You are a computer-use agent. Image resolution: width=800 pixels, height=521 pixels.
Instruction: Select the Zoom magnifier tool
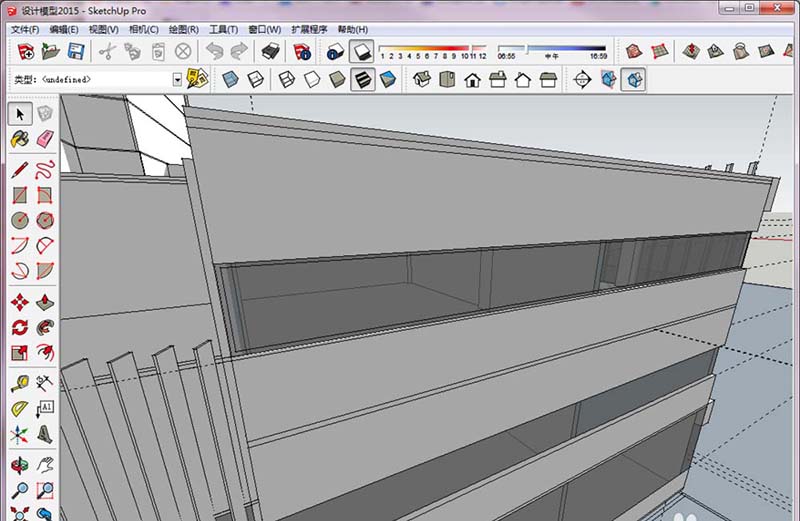coord(20,490)
